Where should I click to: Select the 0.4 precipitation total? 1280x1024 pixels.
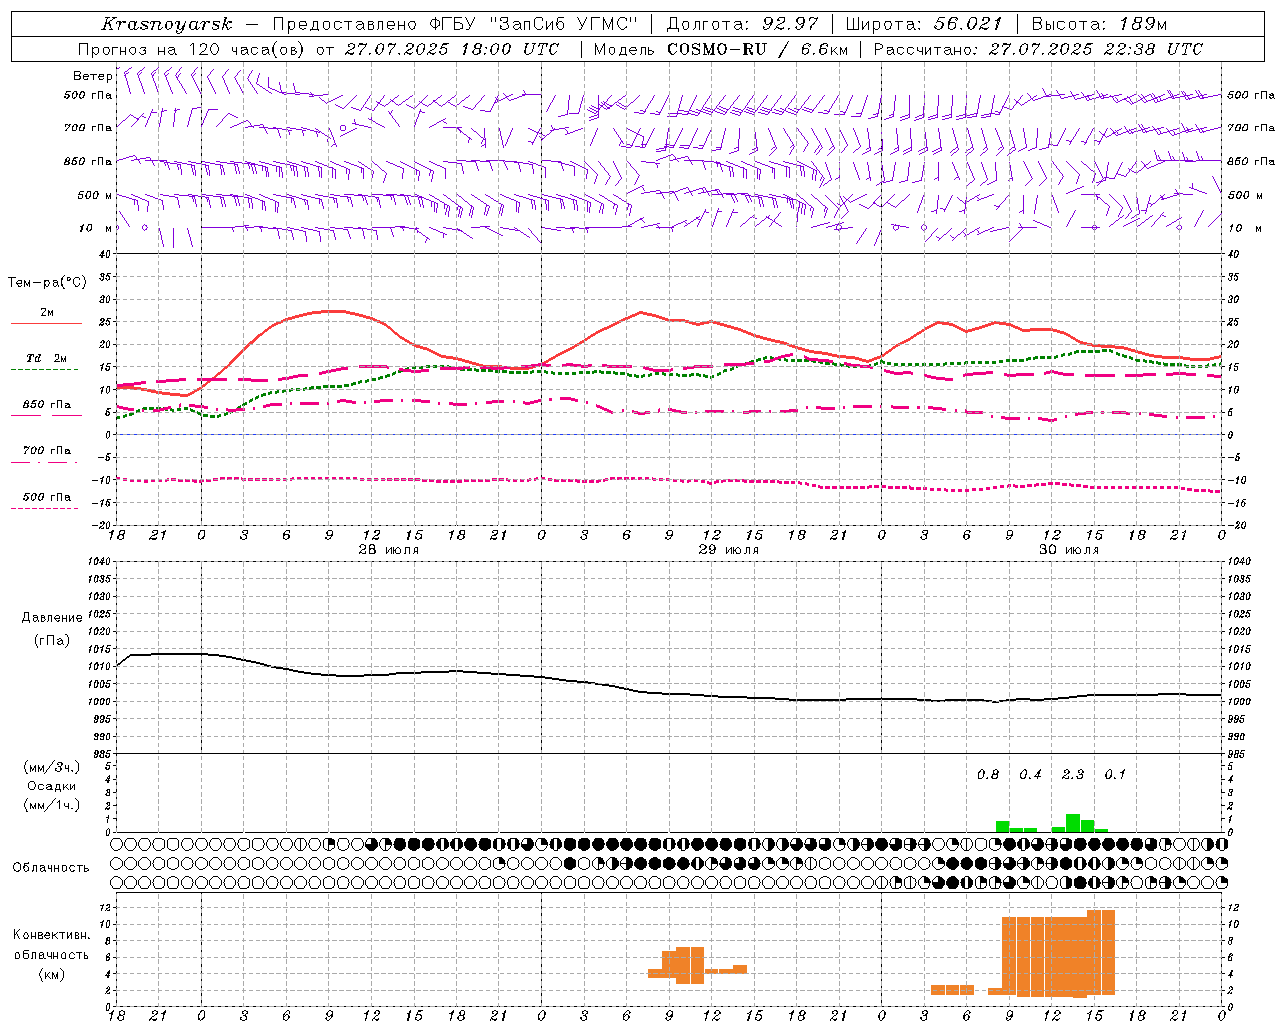(1030, 775)
